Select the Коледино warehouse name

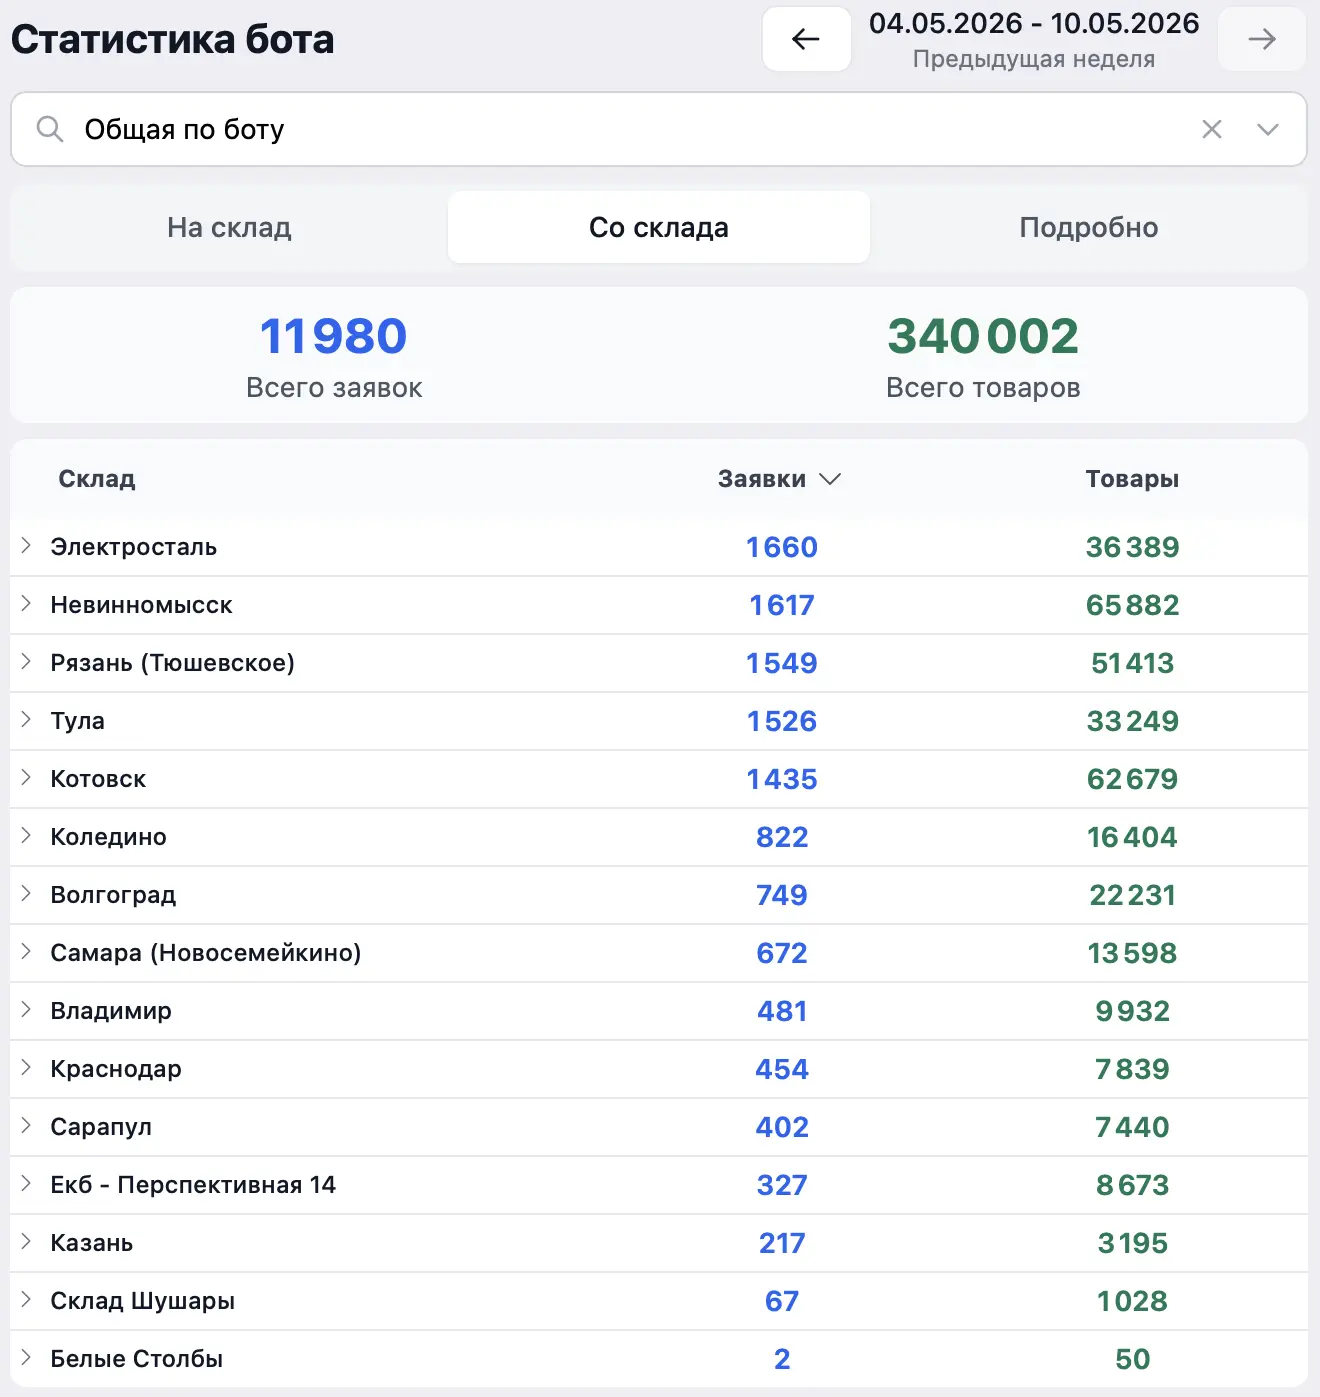108,837
